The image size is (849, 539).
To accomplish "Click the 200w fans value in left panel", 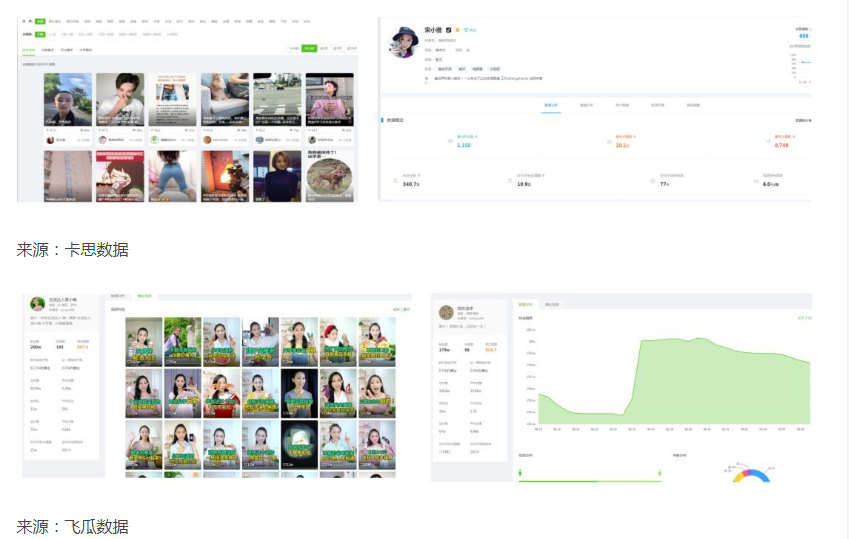I will click(x=36, y=347).
